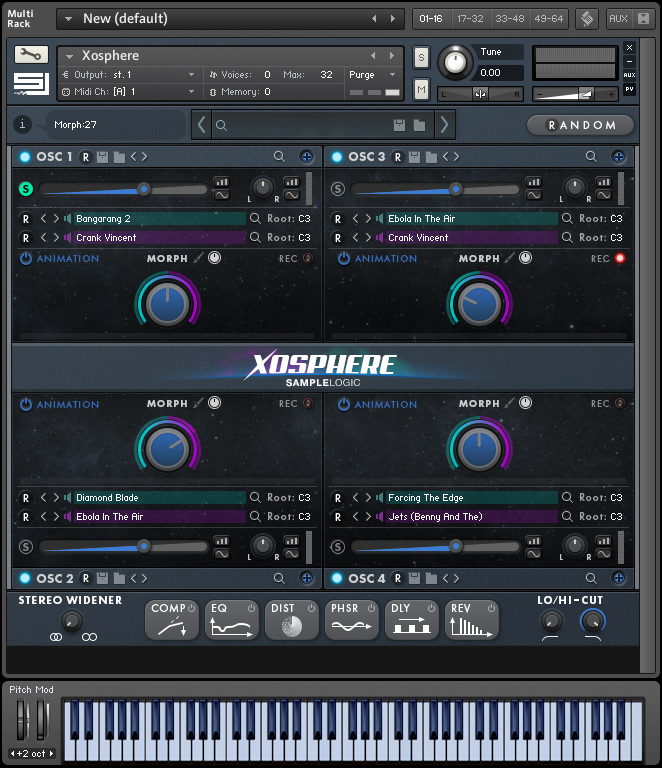Click speaker icon next to Diamond Blade
Screen dimensions: 662x768
click(68, 498)
